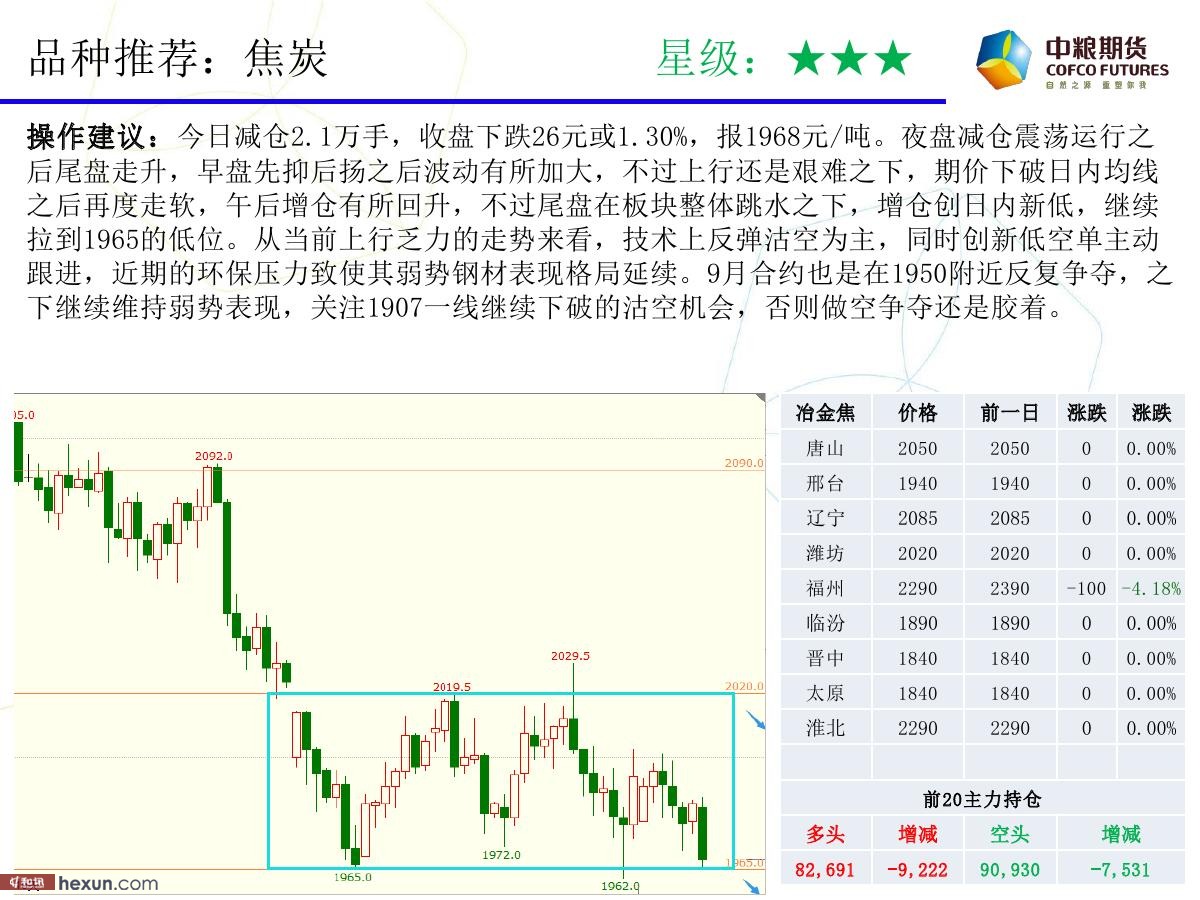Screen dimensions: 1200x900
Task: Select the first green rating star
Action: [805, 60]
